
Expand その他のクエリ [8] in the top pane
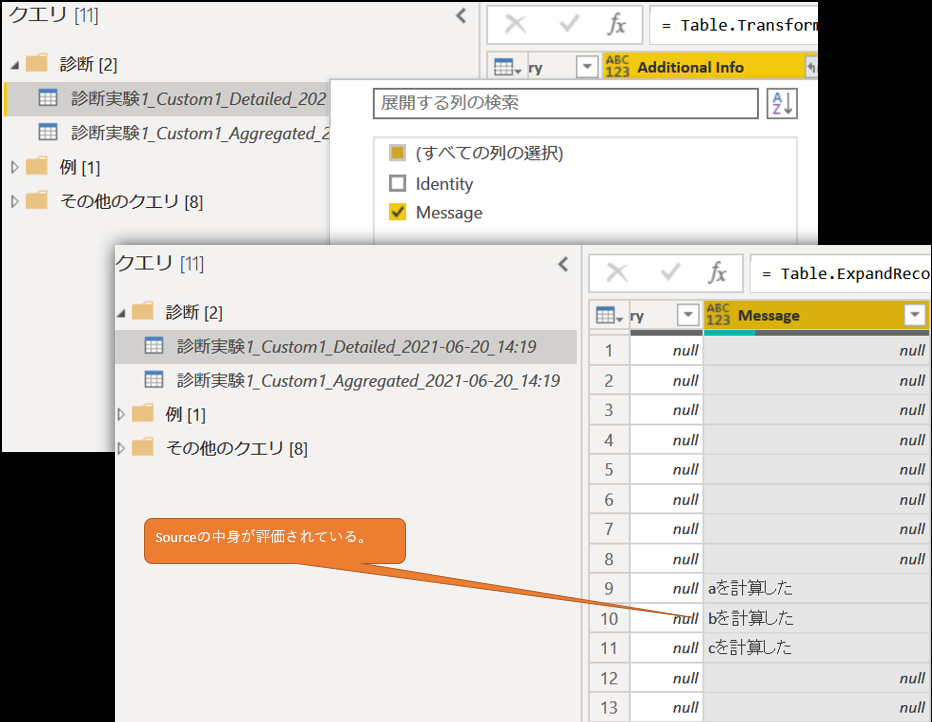point(15,201)
